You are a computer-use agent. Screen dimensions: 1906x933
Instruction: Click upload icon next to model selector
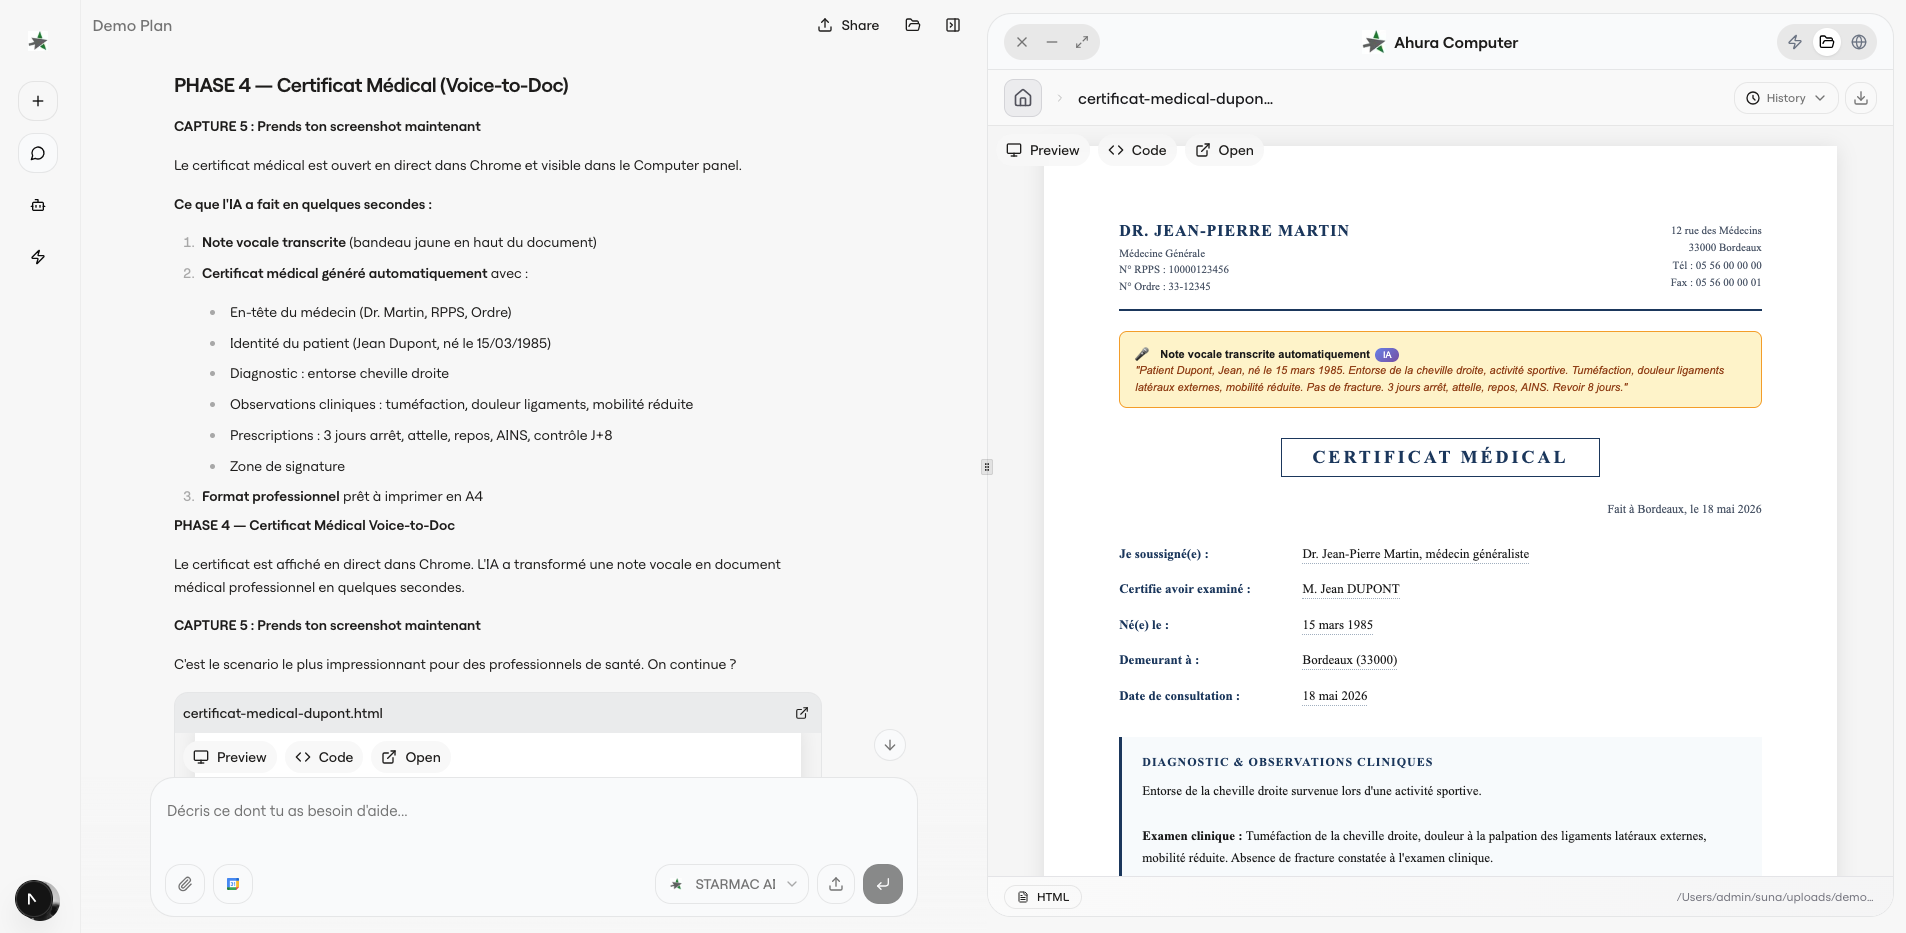click(x=836, y=884)
